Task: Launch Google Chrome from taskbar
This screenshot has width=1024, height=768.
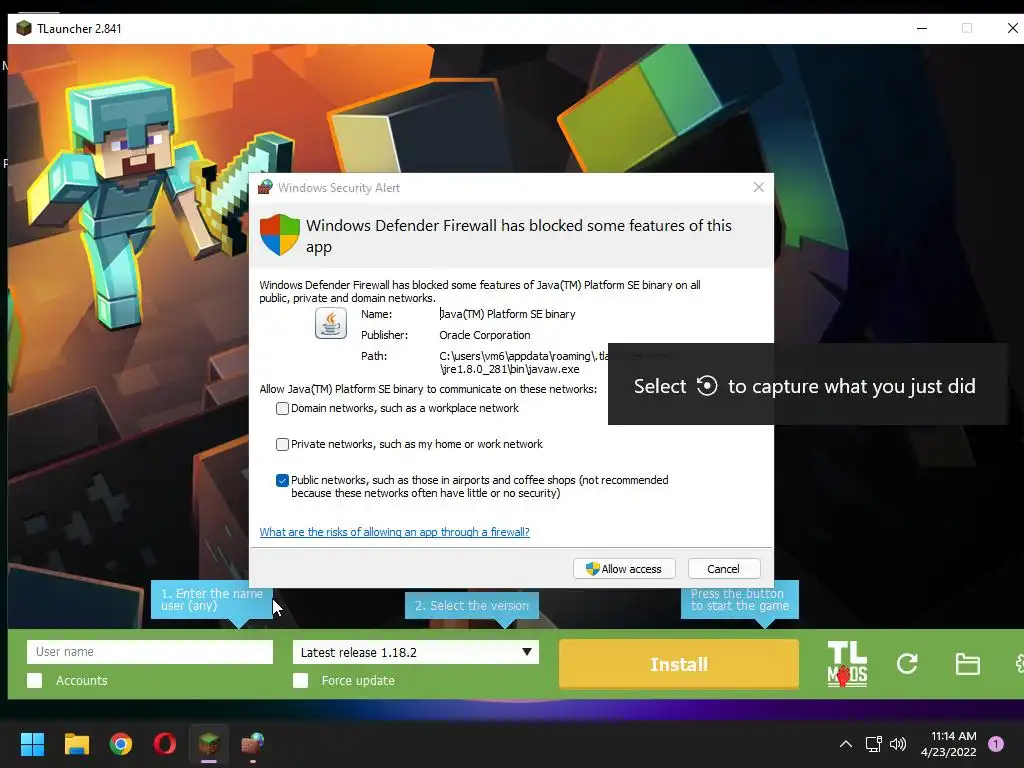Action: click(121, 744)
